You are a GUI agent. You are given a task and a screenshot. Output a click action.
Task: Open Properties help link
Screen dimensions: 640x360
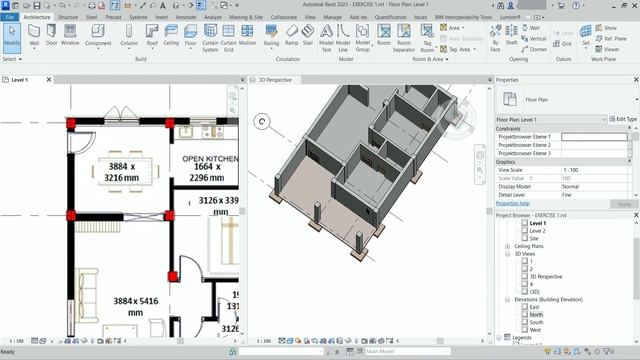pyautogui.click(x=513, y=203)
